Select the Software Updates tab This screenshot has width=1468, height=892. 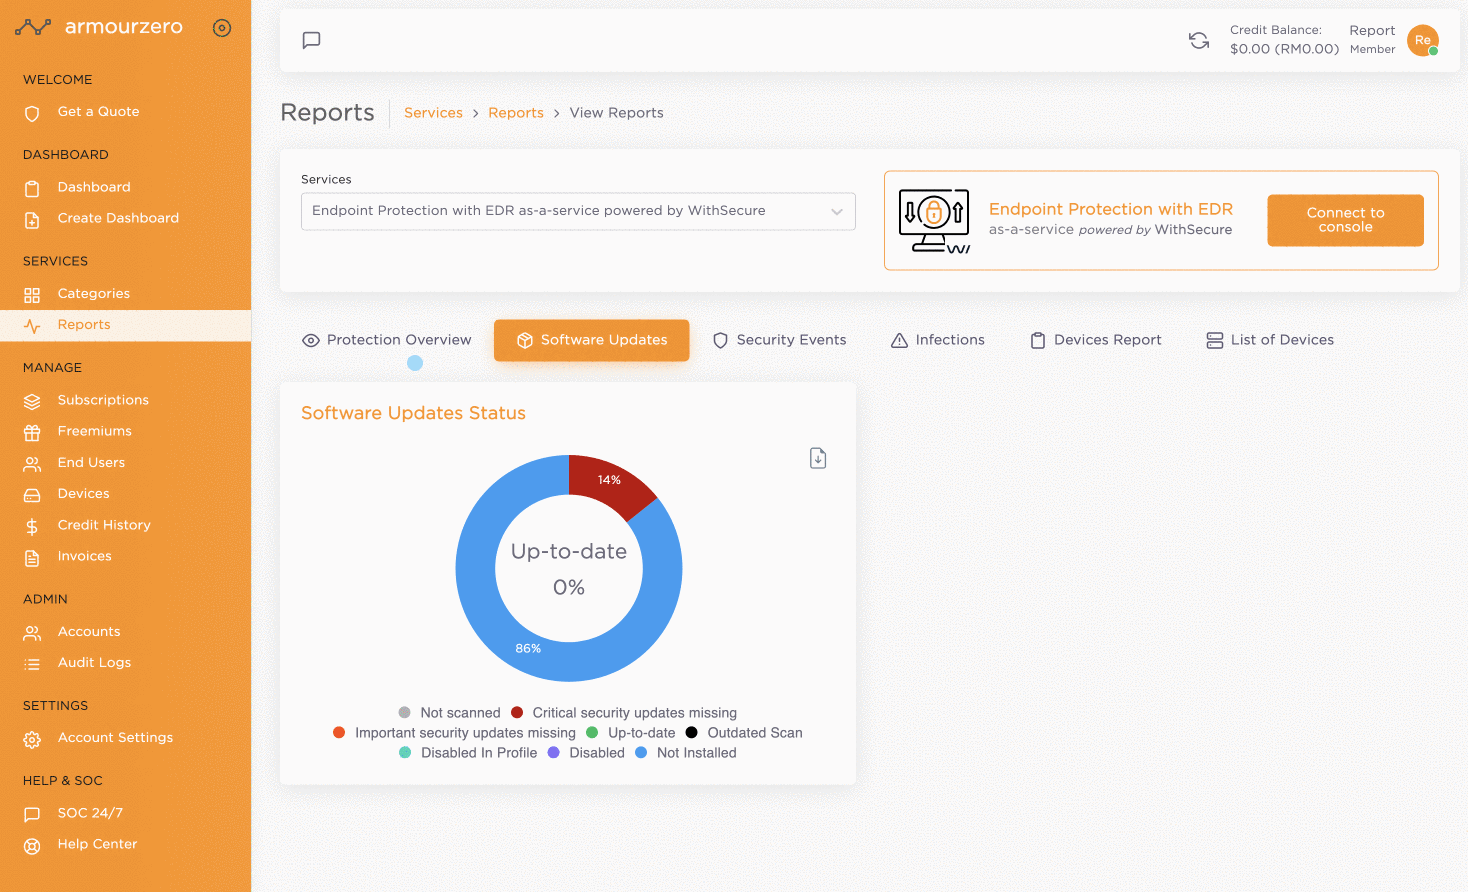click(592, 340)
